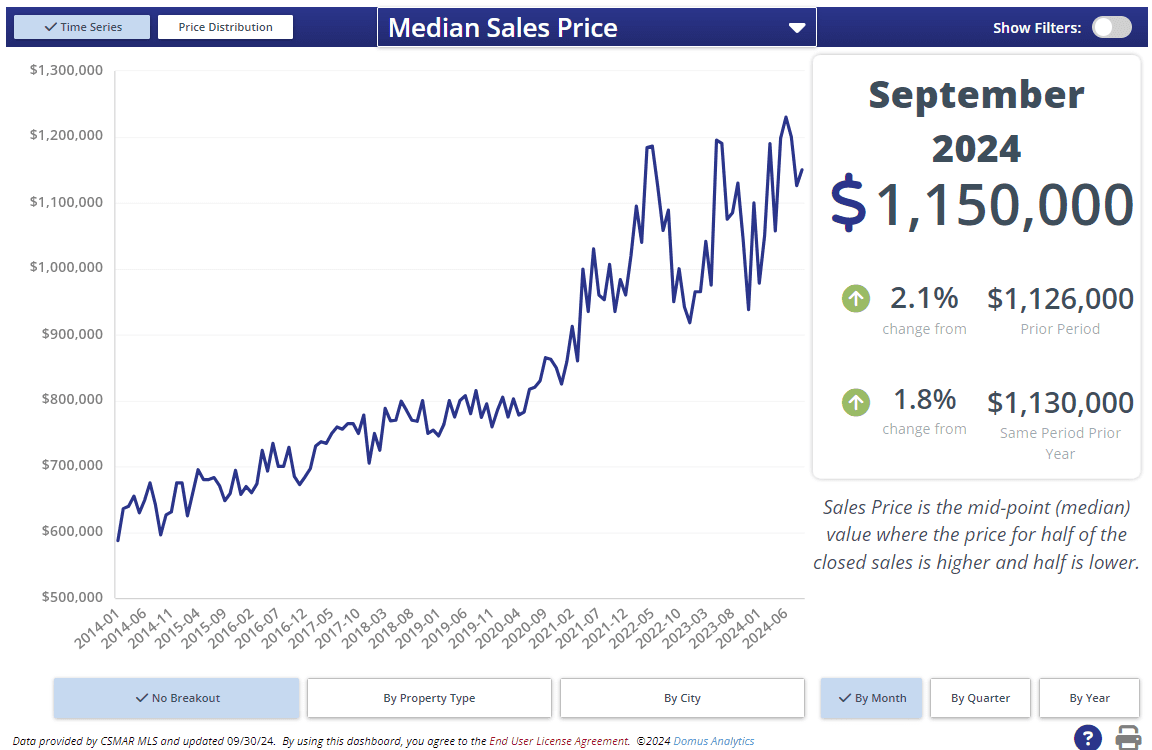Click the $1,126,000 prior period value

pos(1060,298)
